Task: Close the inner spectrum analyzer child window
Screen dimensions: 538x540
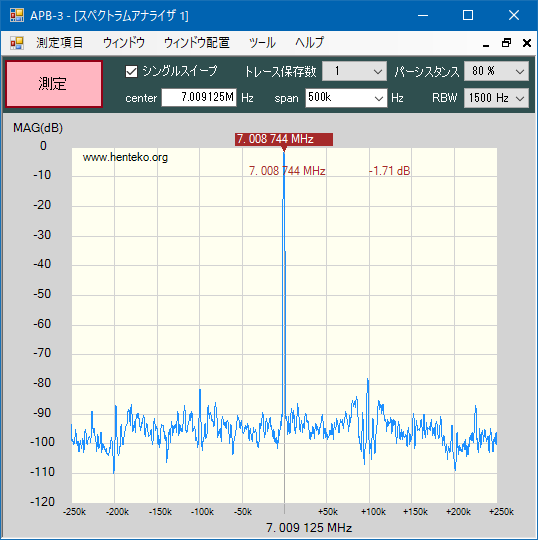Action: (527, 43)
